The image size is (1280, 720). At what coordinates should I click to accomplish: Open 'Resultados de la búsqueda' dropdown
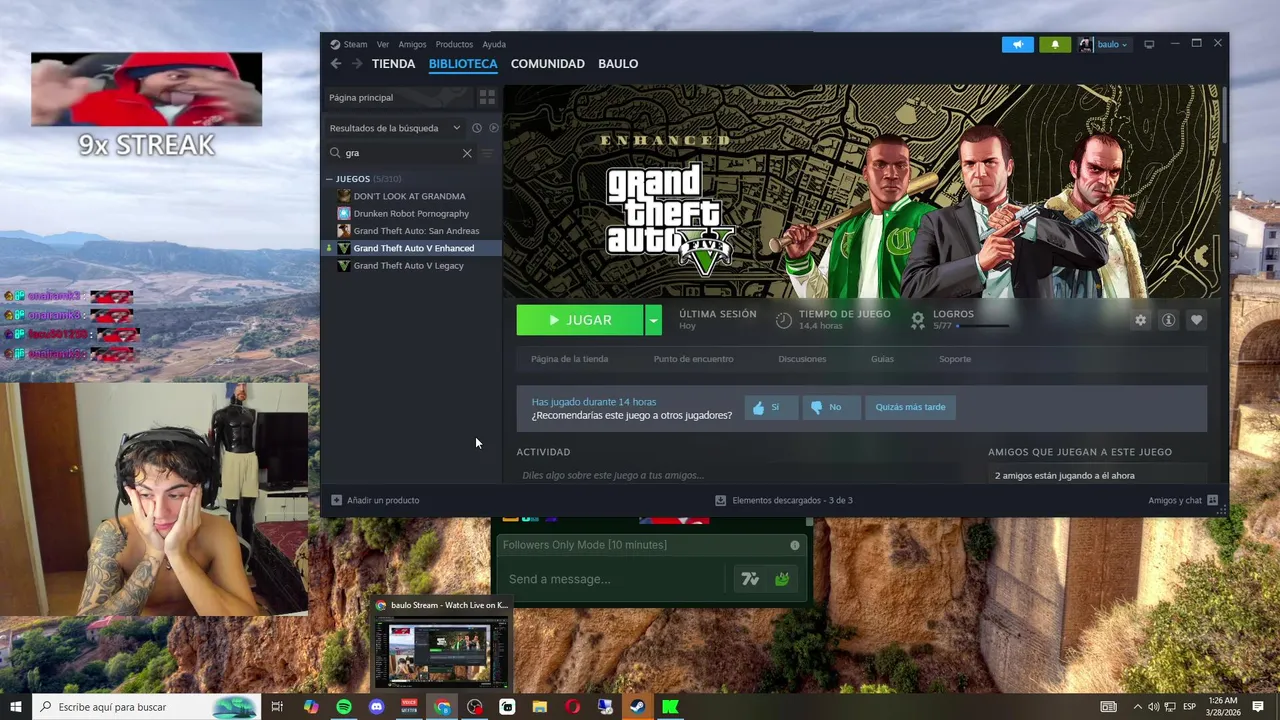395,128
